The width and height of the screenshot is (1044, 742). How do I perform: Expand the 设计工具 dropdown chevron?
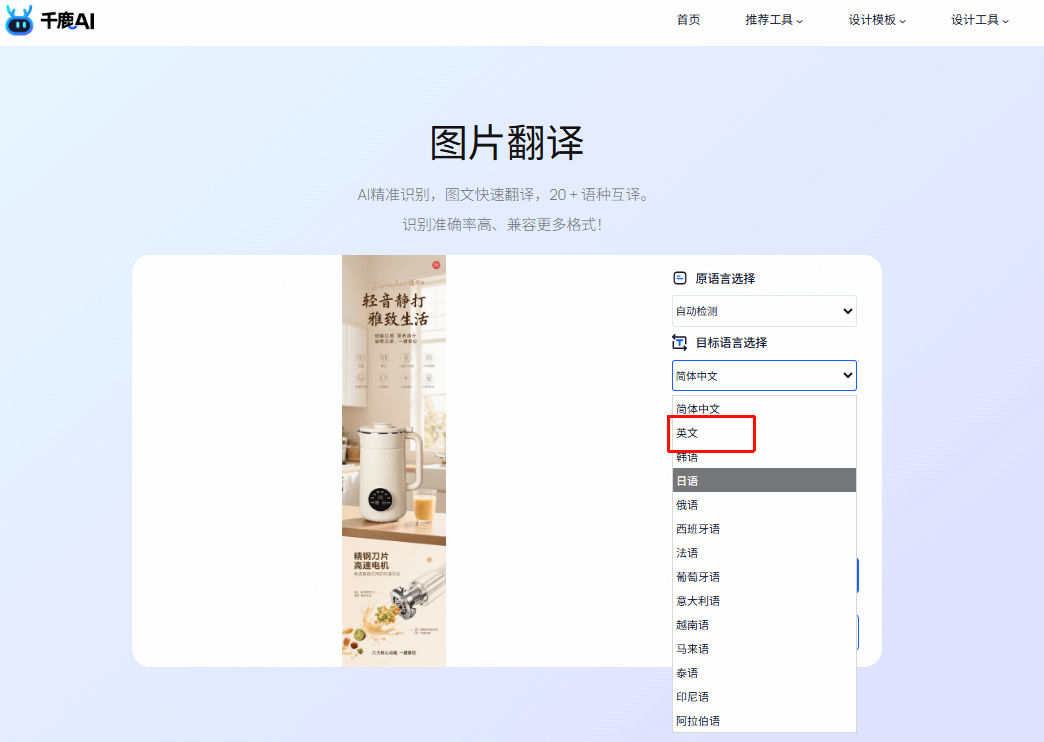click(1005, 20)
